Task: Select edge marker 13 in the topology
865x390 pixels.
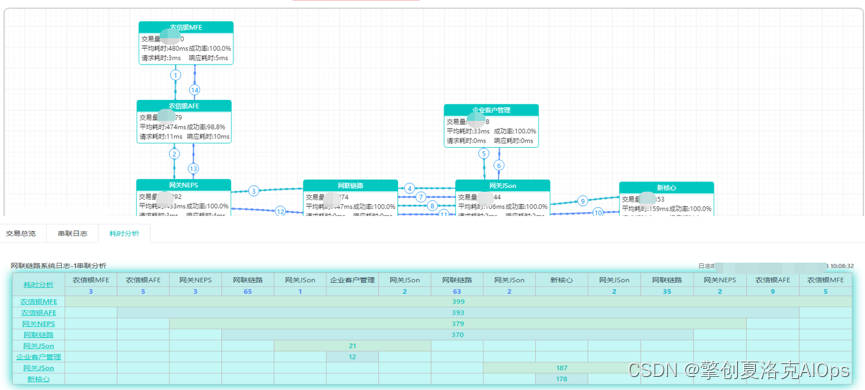Action: point(193,169)
